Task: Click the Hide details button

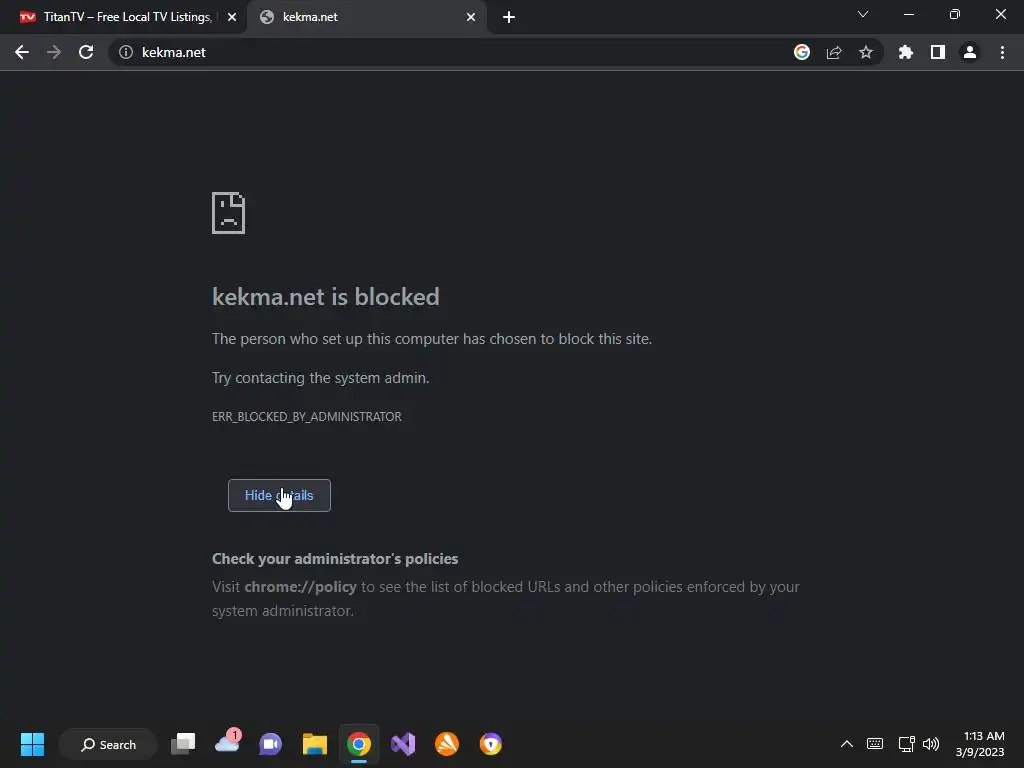Action: point(280,496)
